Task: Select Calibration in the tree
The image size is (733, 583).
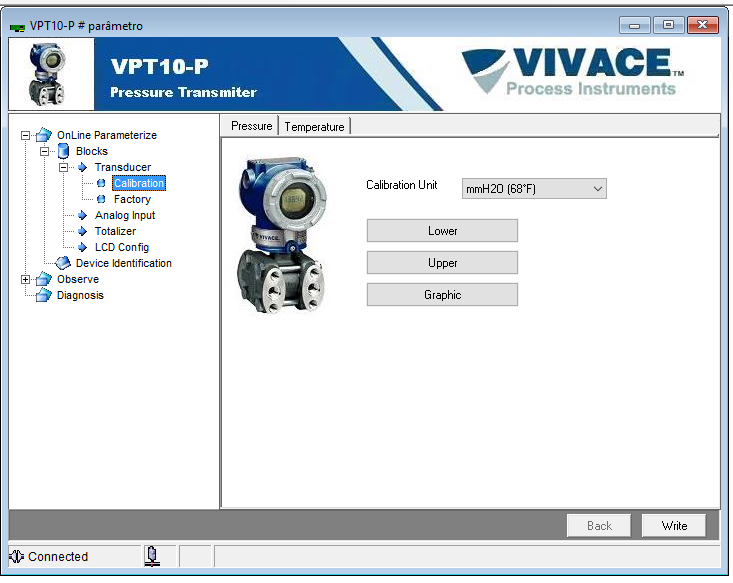Action: (x=139, y=183)
